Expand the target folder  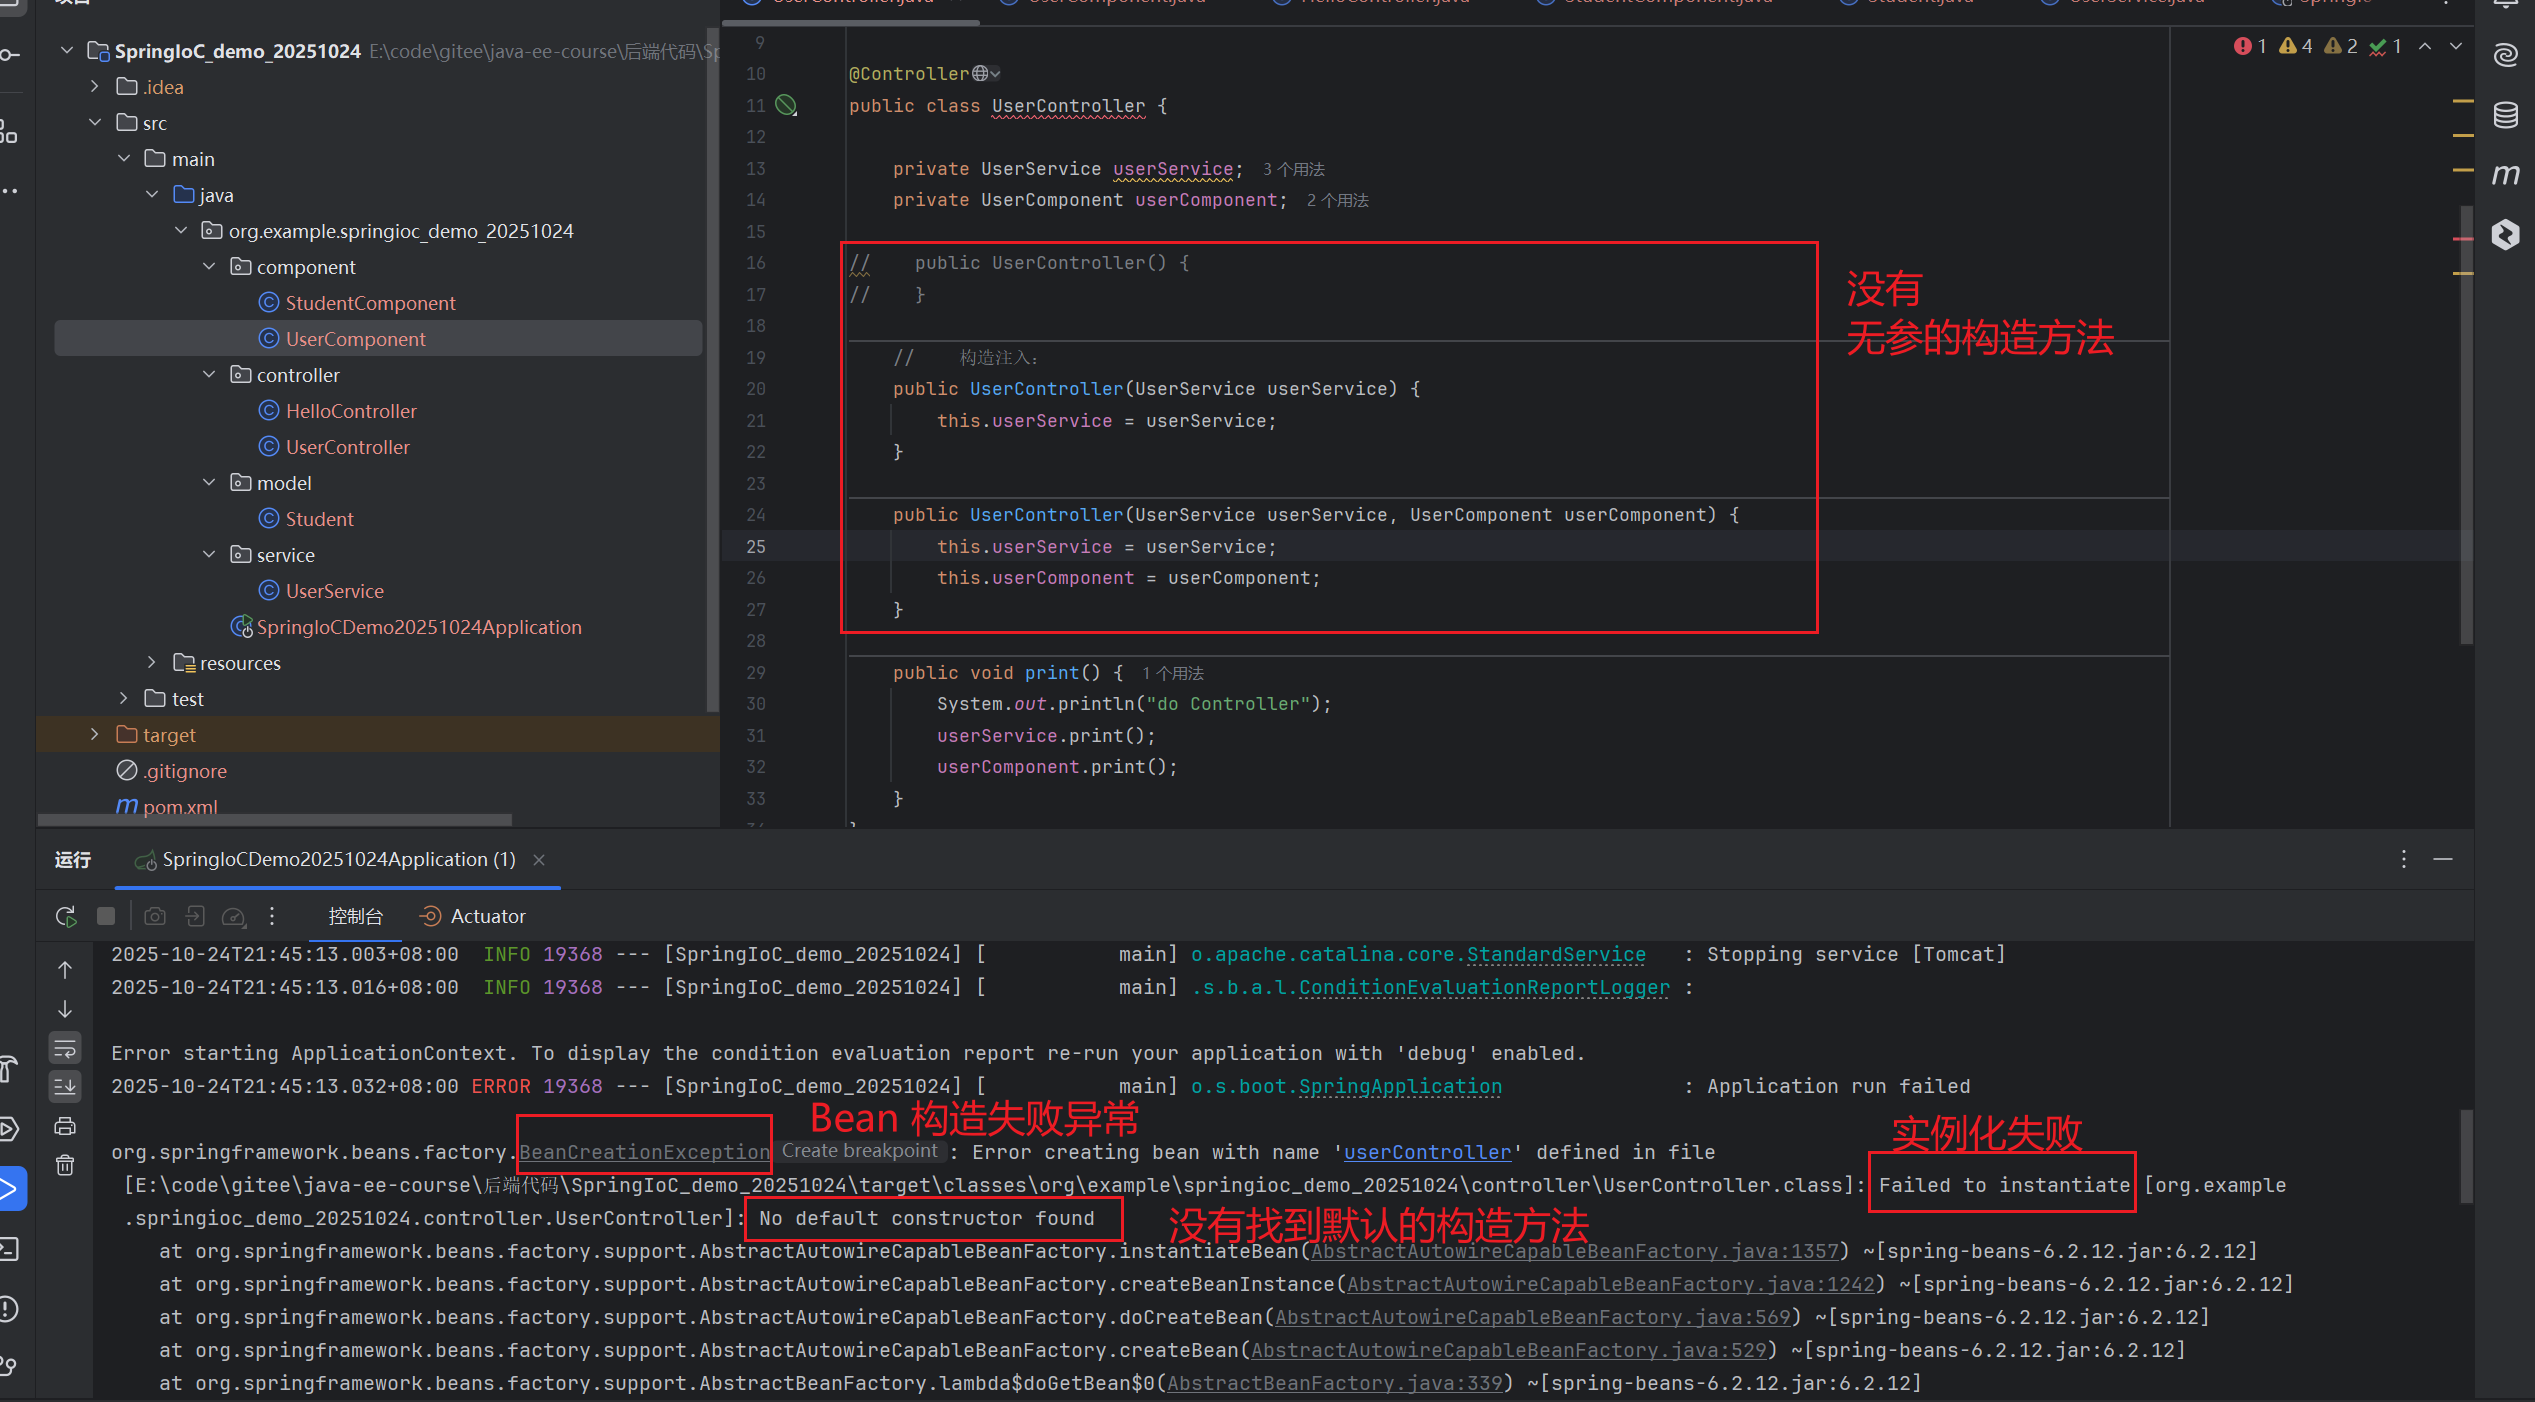95,735
